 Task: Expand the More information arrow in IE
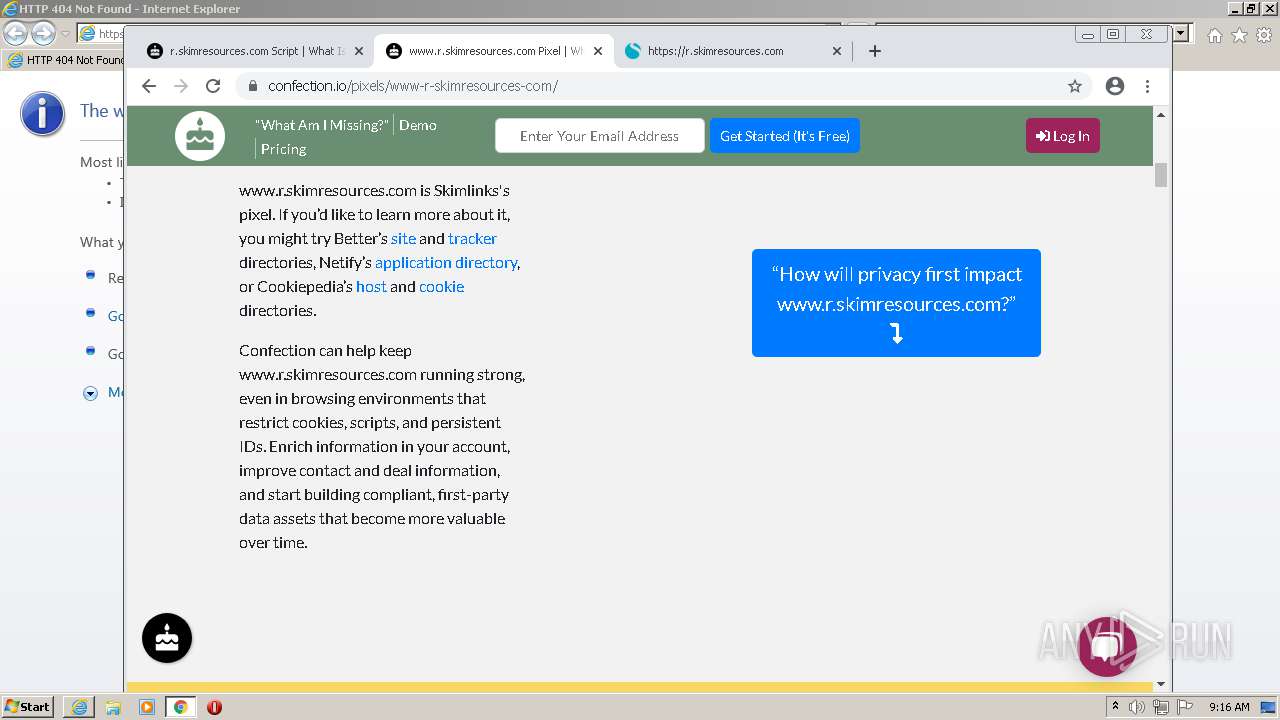[x=90, y=393]
